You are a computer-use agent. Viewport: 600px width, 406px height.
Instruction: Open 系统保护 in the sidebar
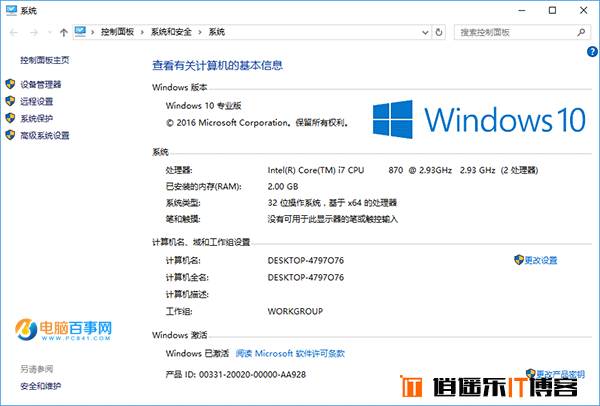pos(37,119)
